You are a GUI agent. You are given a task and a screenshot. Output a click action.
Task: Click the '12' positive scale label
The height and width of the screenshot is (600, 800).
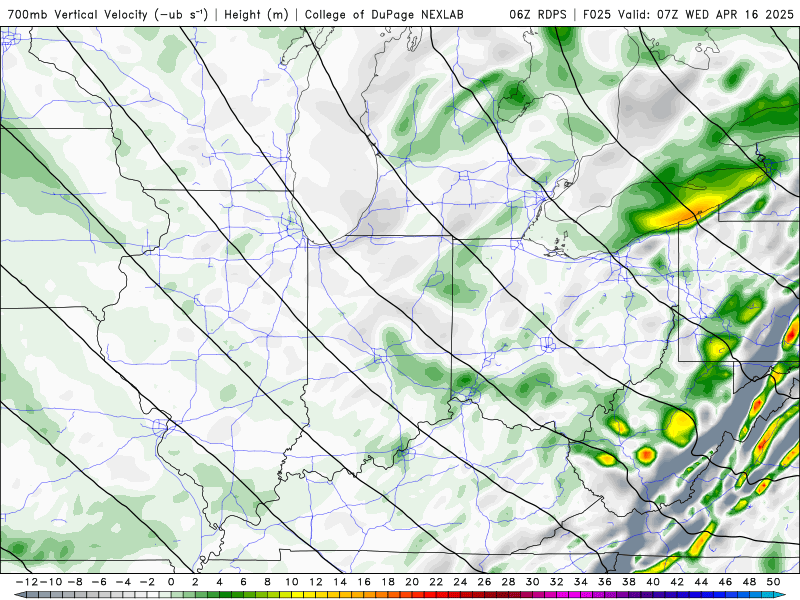(x=316, y=582)
